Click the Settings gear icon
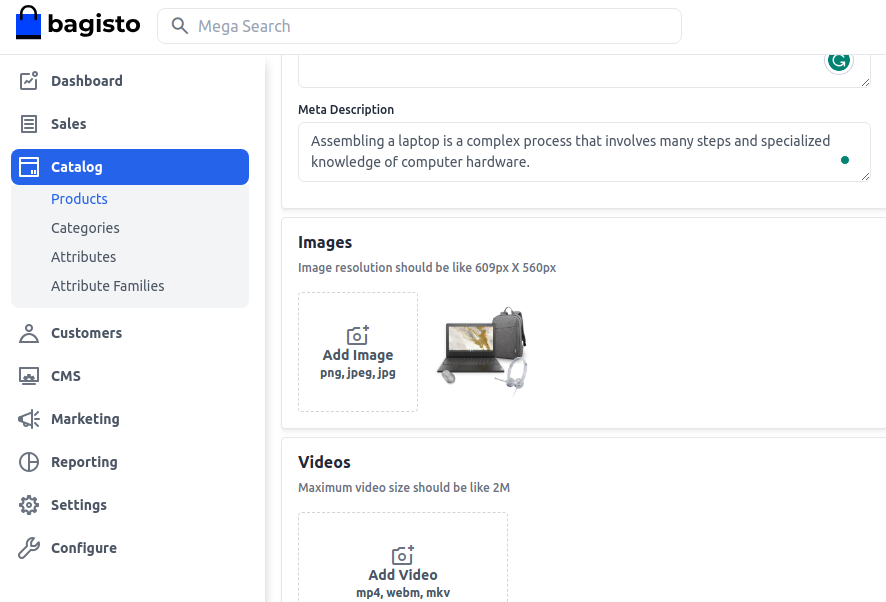The height and width of the screenshot is (602, 886). tap(27, 504)
